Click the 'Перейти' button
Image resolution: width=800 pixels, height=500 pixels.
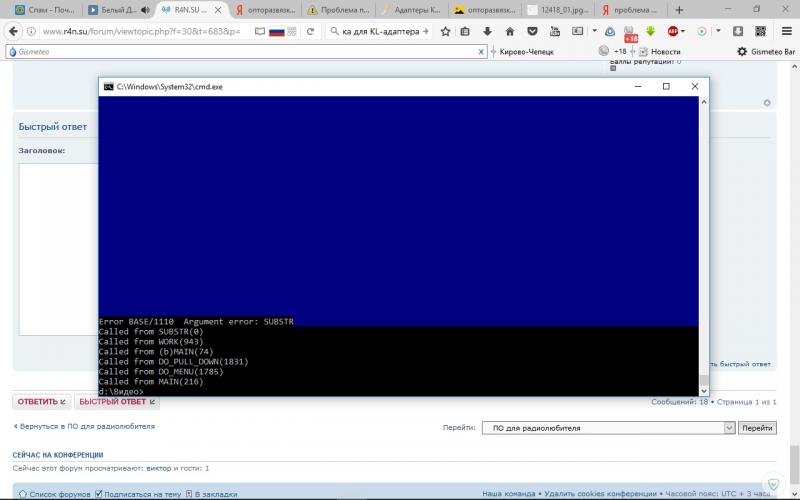[x=757, y=428]
